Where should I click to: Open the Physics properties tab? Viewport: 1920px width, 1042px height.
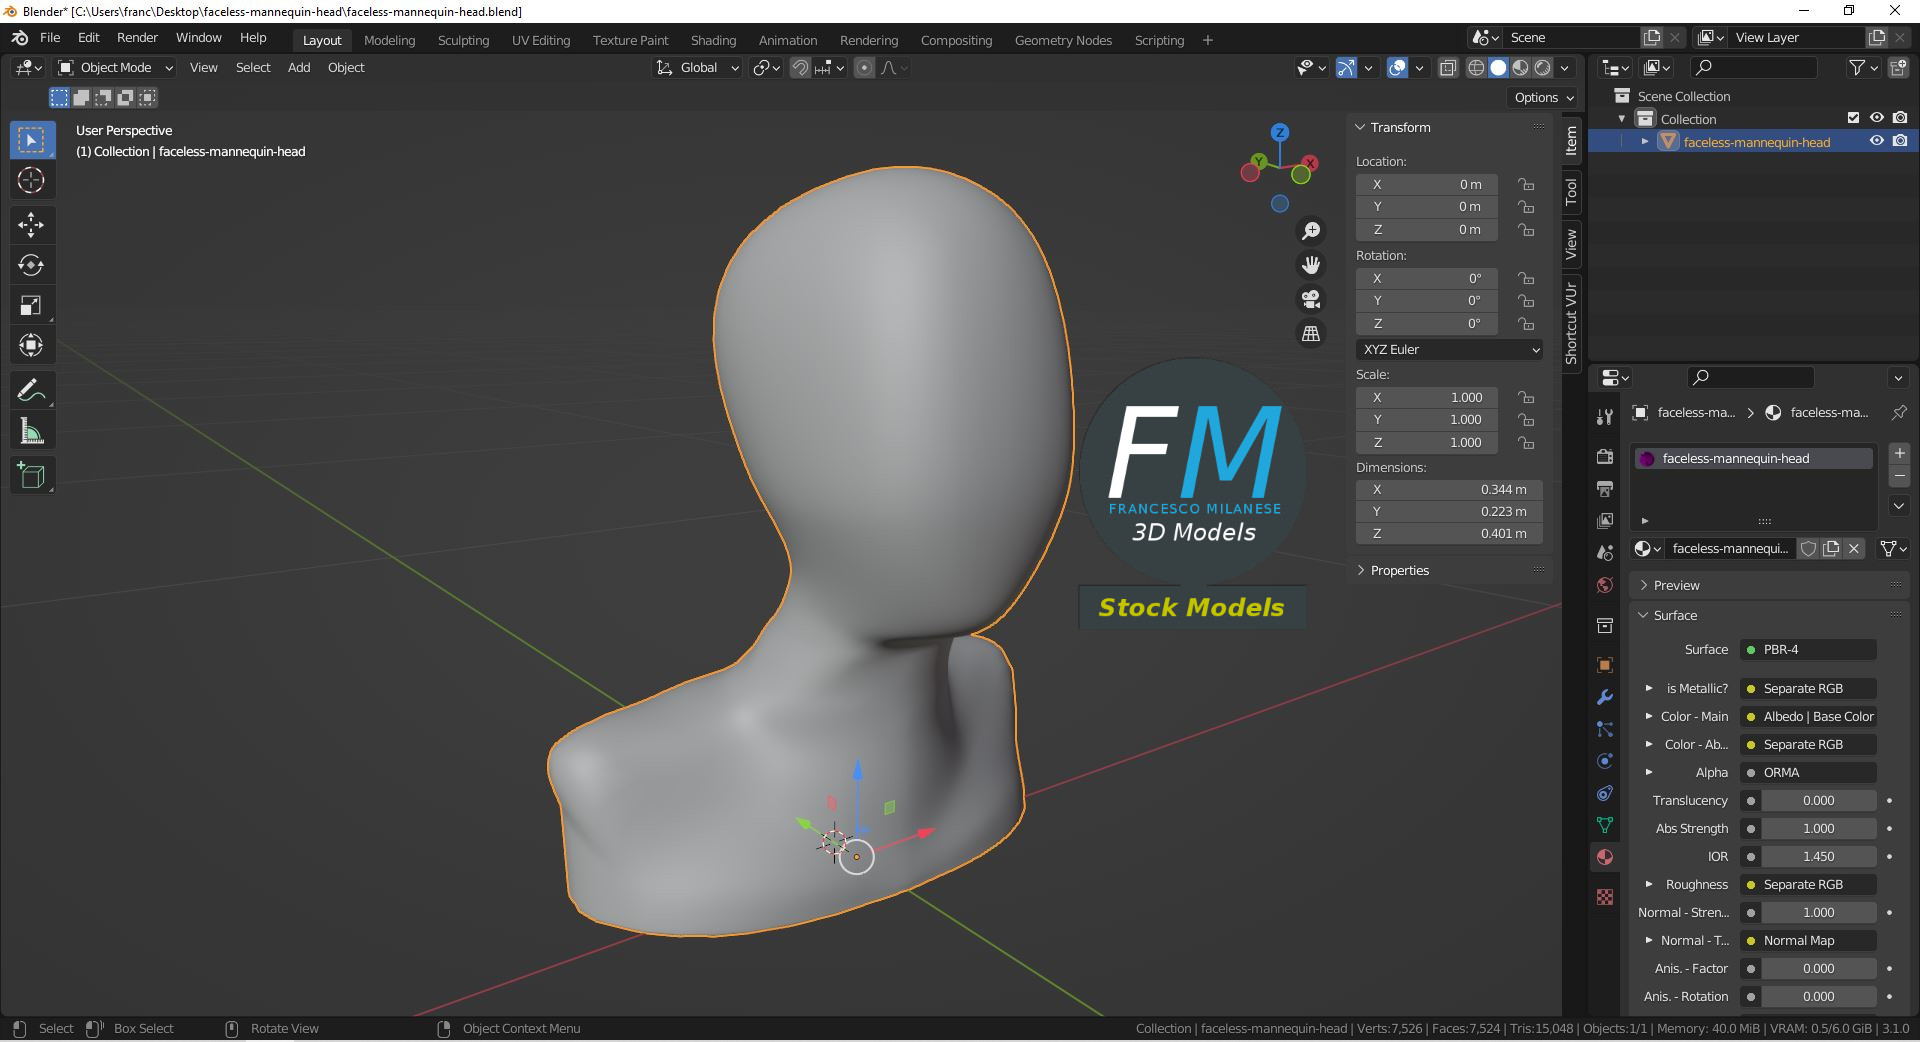1605,761
